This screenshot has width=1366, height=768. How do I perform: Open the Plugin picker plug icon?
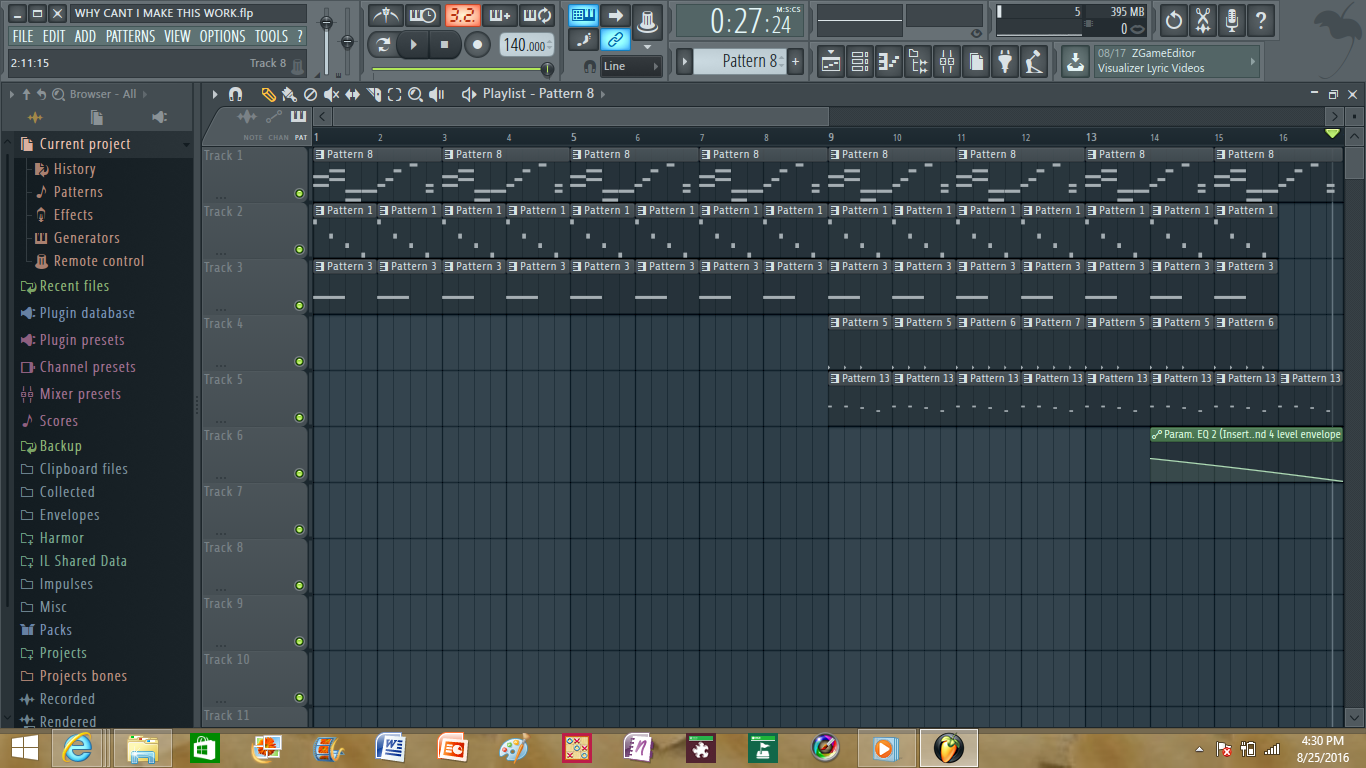[1005, 62]
